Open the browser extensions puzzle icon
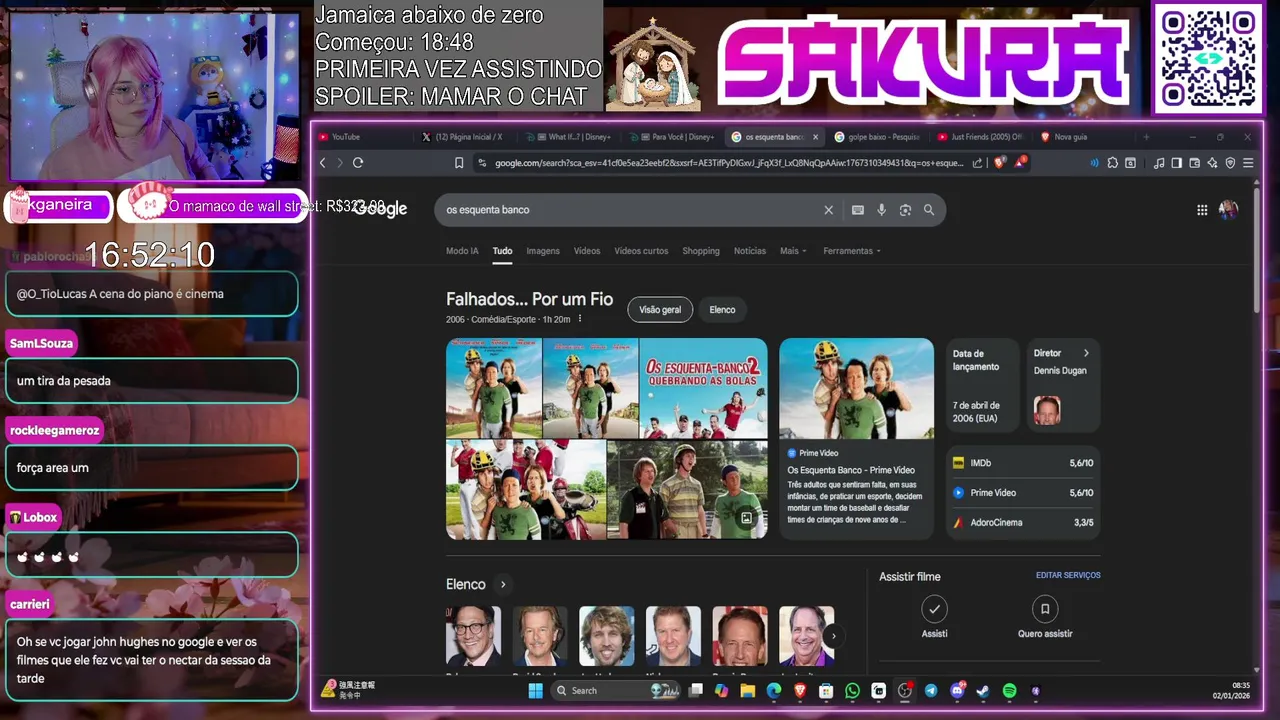Image resolution: width=1280 pixels, height=720 pixels. [1112, 163]
